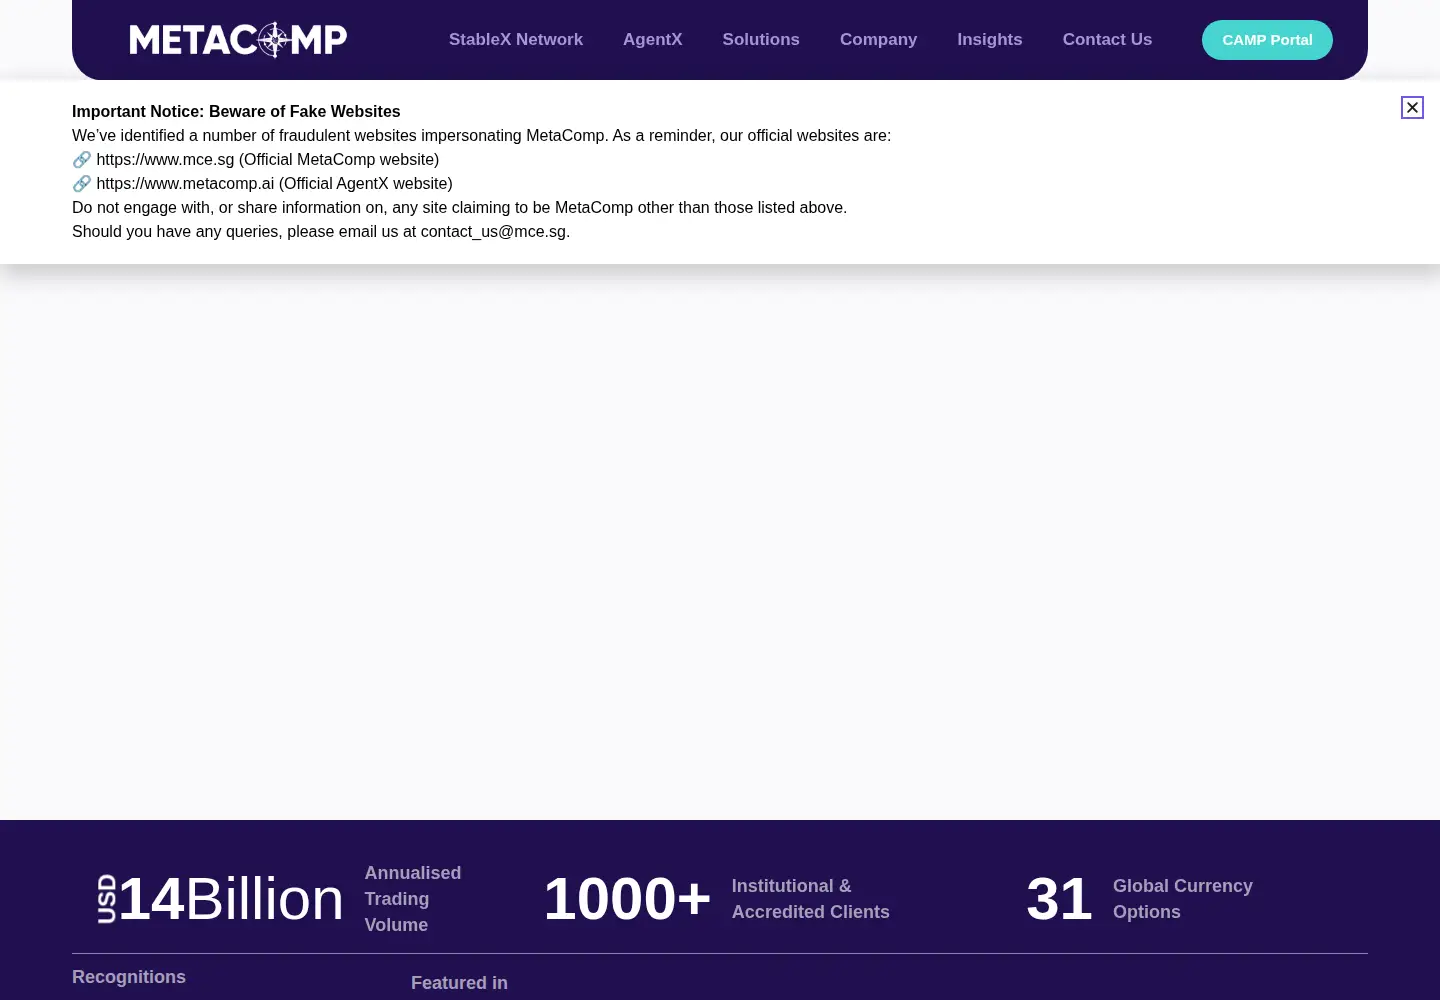Click the link emoji beside the mce.sg URL

click(x=82, y=160)
